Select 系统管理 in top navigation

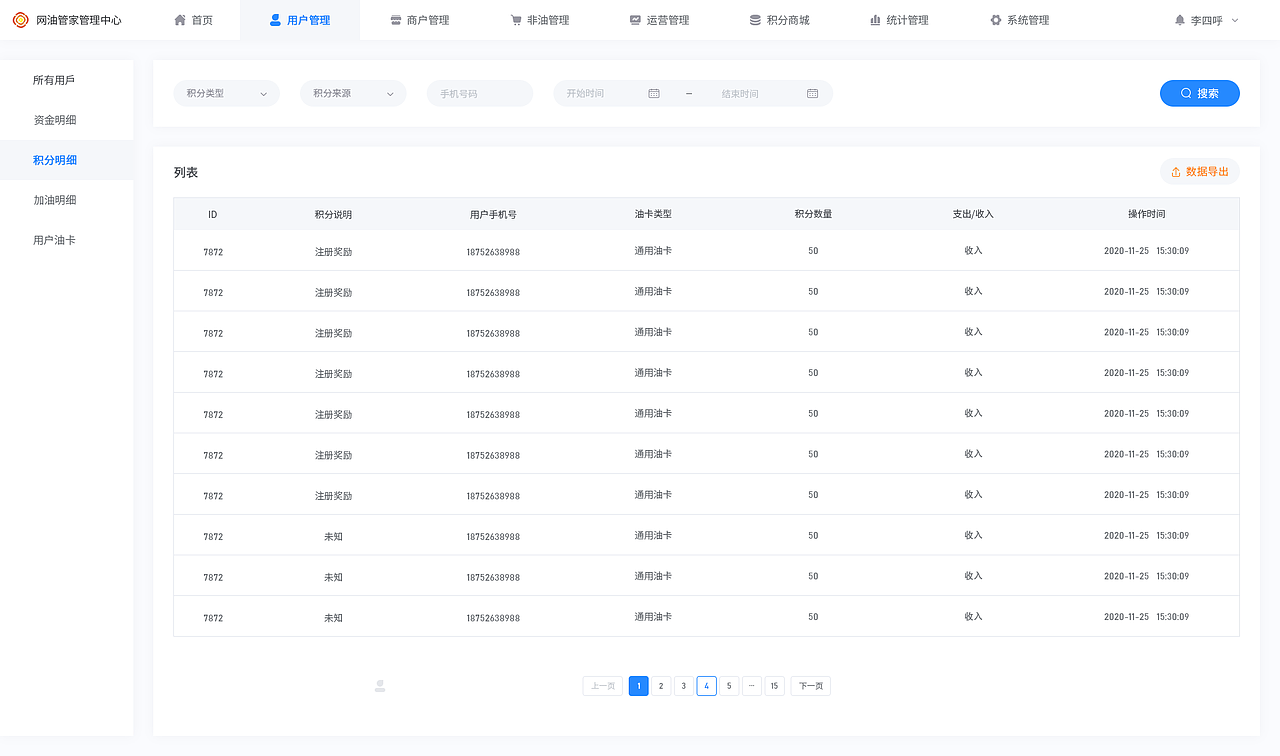click(1020, 20)
